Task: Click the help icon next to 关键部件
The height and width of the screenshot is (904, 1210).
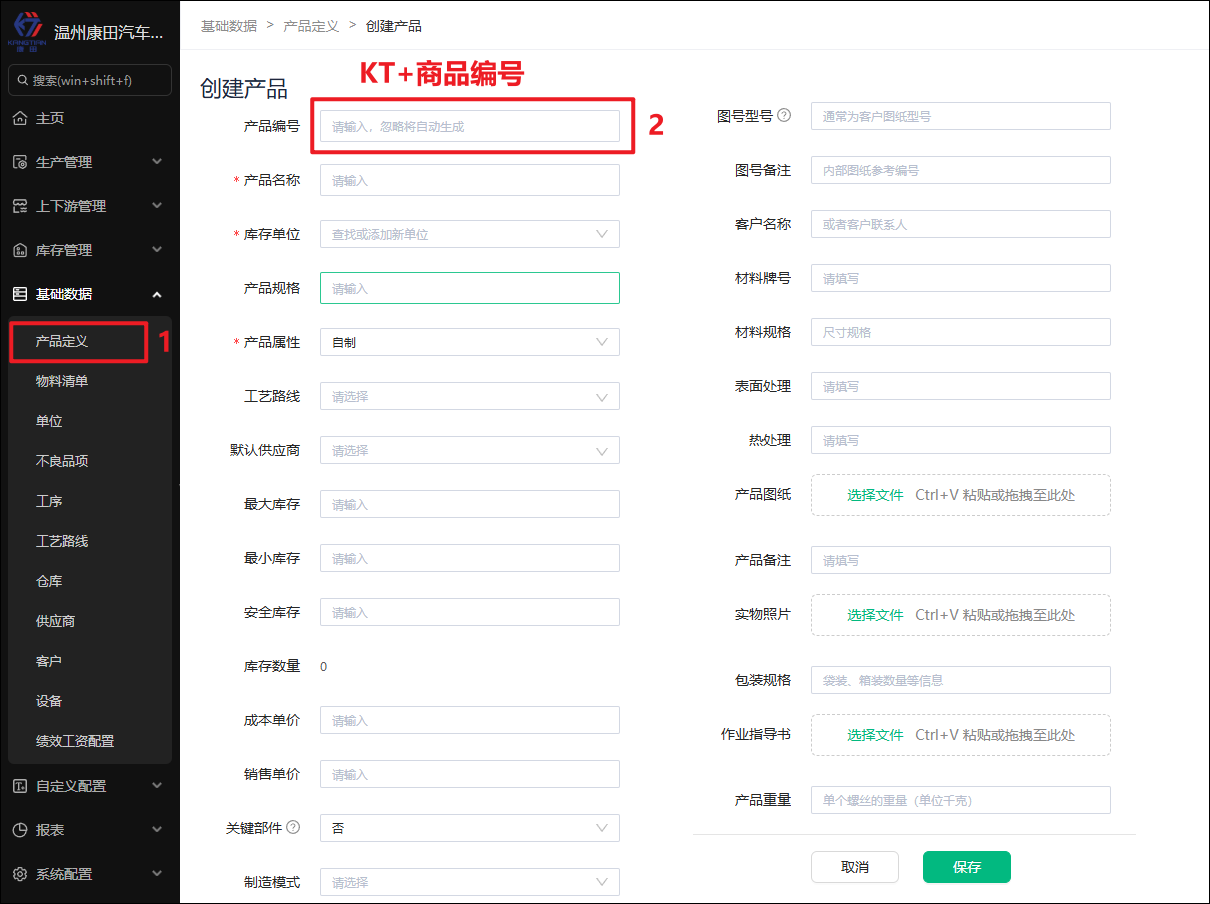Action: click(293, 827)
